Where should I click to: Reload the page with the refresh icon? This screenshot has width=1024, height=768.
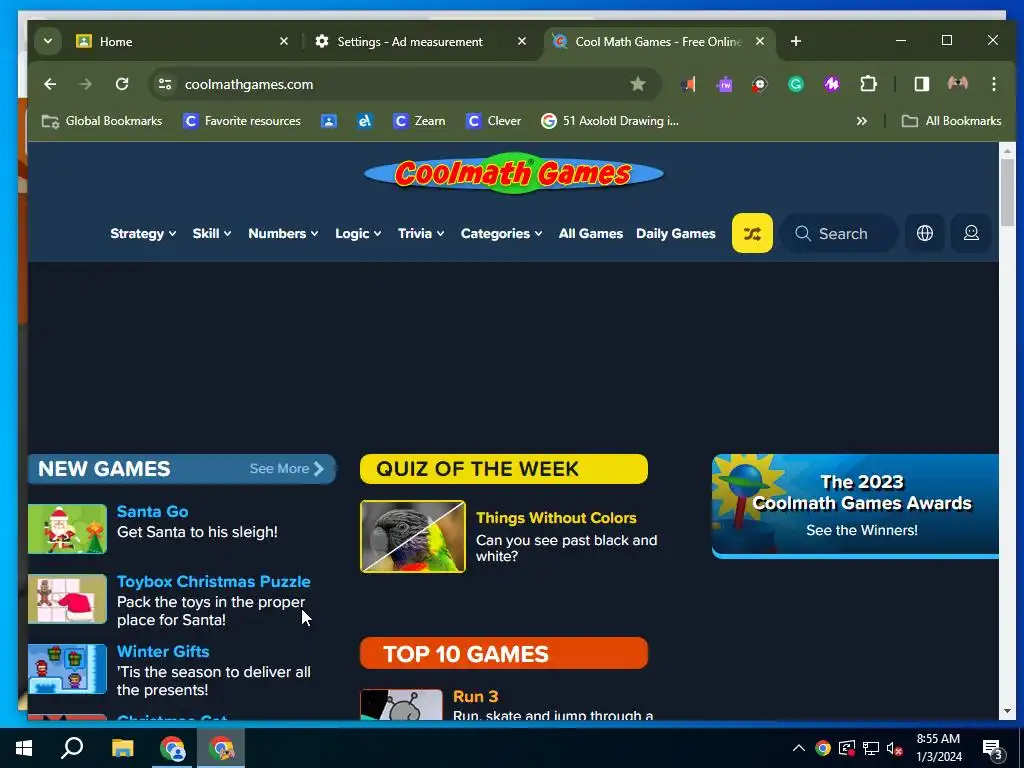click(x=122, y=84)
